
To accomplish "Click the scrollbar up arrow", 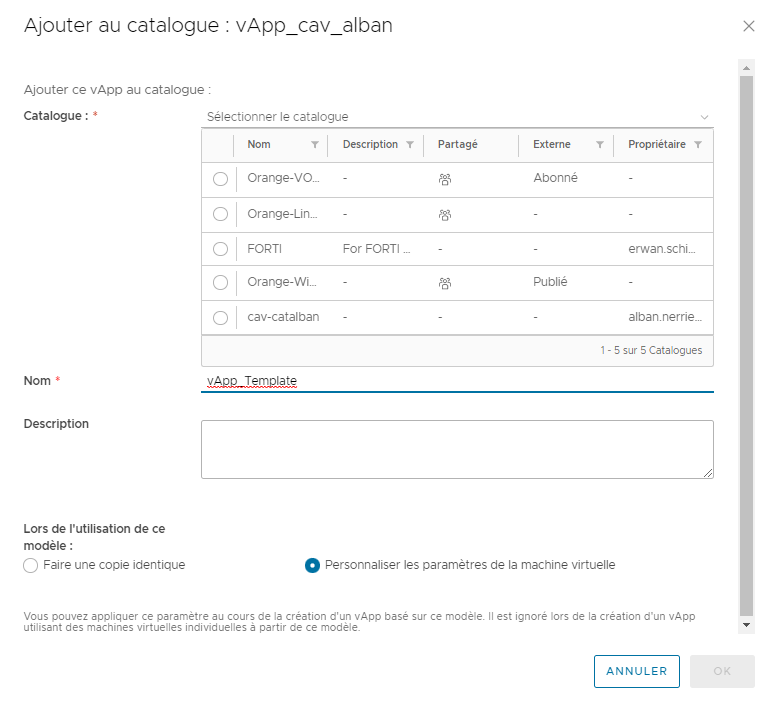I will [746, 68].
